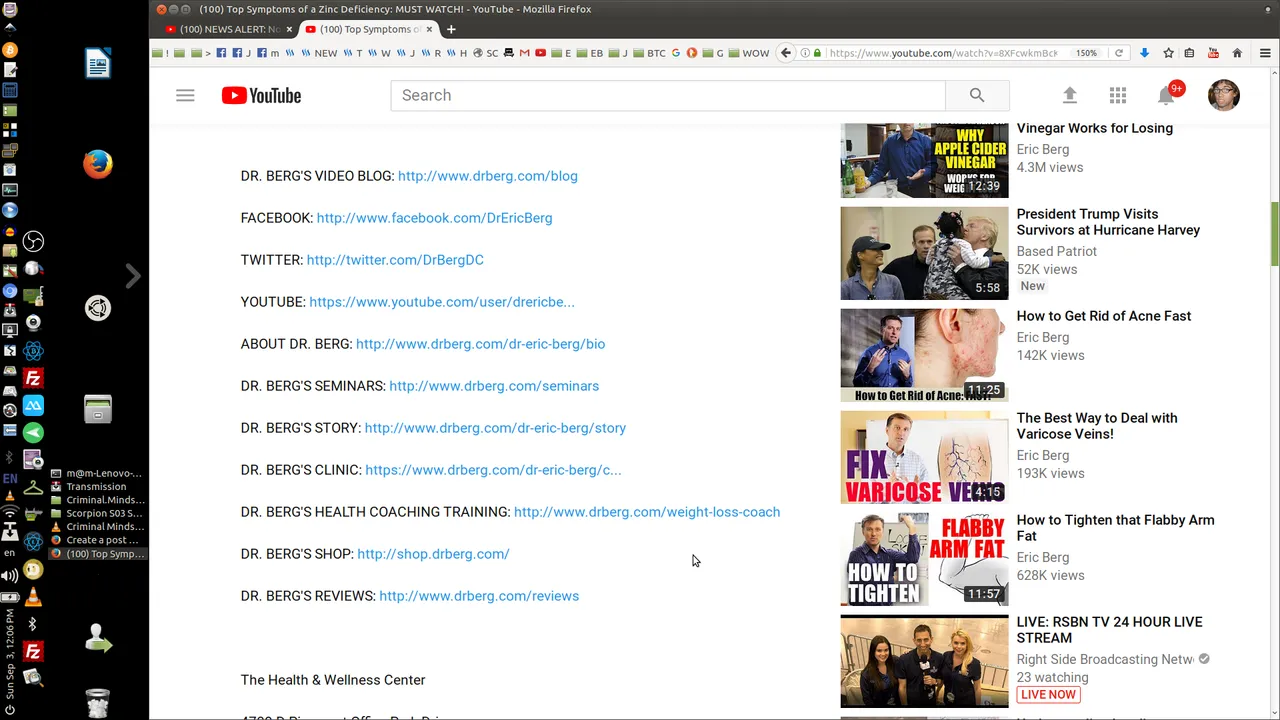This screenshot has width=1280, height=720.
Task: Click the 'How to Get Rid of Acne Fast' title
Action: click(1104, 316)
